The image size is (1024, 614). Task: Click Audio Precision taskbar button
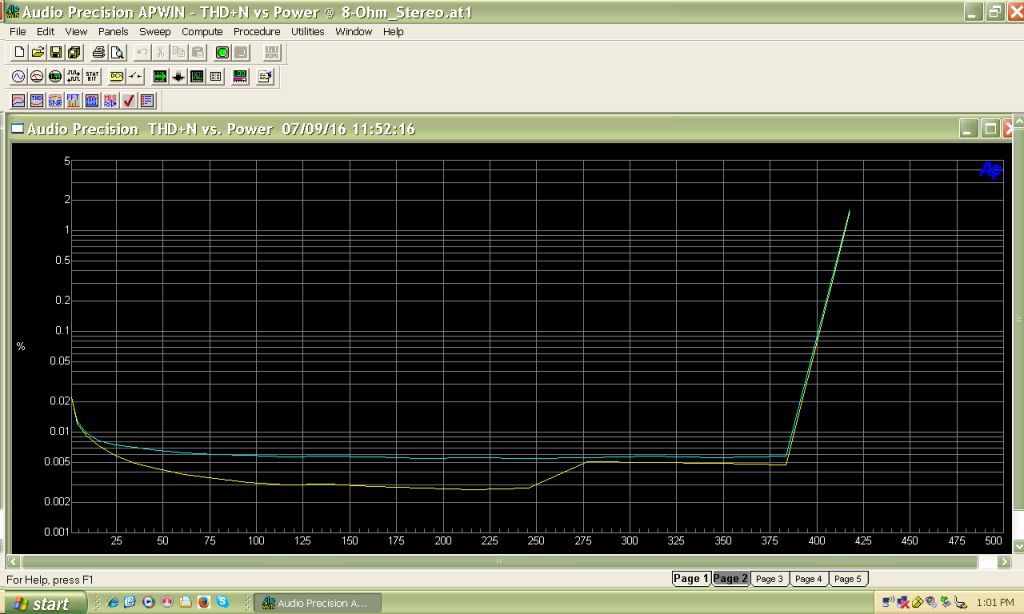317,603
